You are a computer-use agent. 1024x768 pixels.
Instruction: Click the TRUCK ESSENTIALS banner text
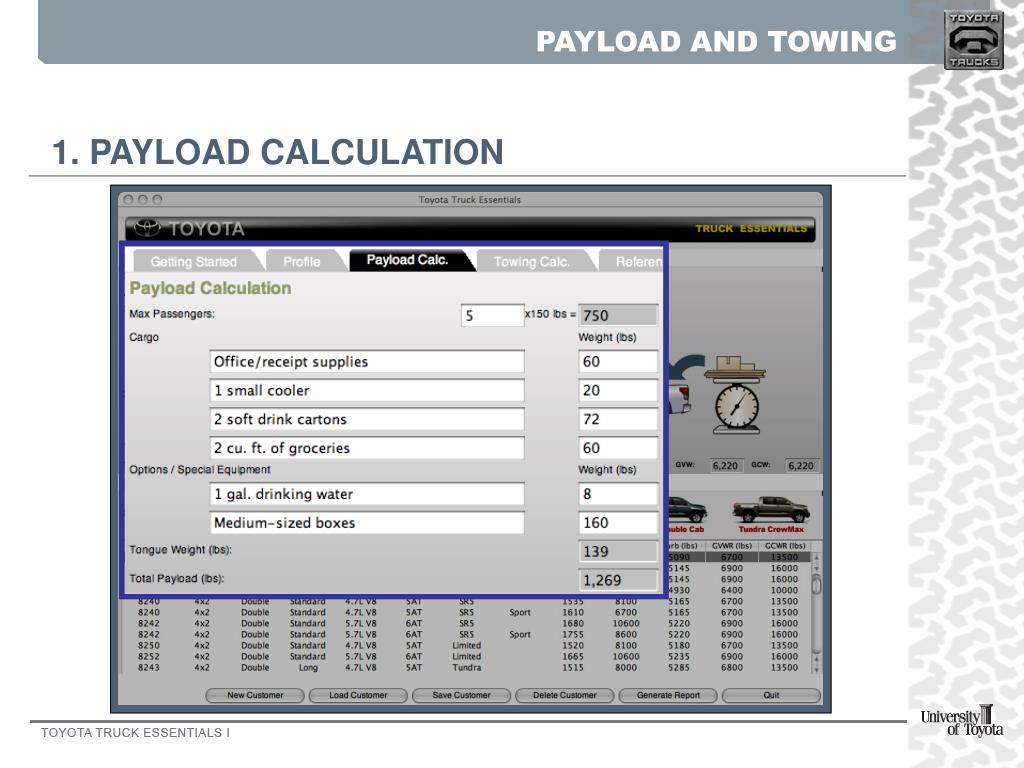(x=751, y=229)
